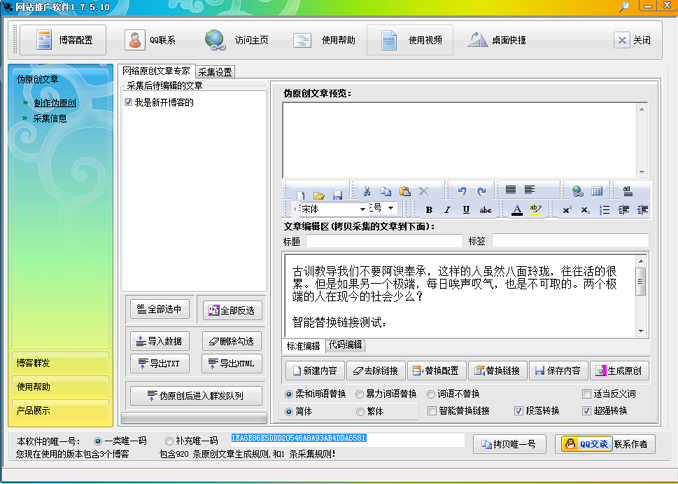Toggle bold formatting
The width and height of the screenshot is (678, 484).
[x=429, y=210]
